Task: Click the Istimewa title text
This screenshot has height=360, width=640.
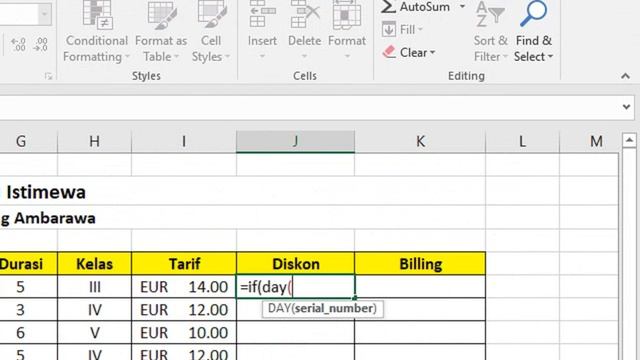Action: click(x=46, y=192)
